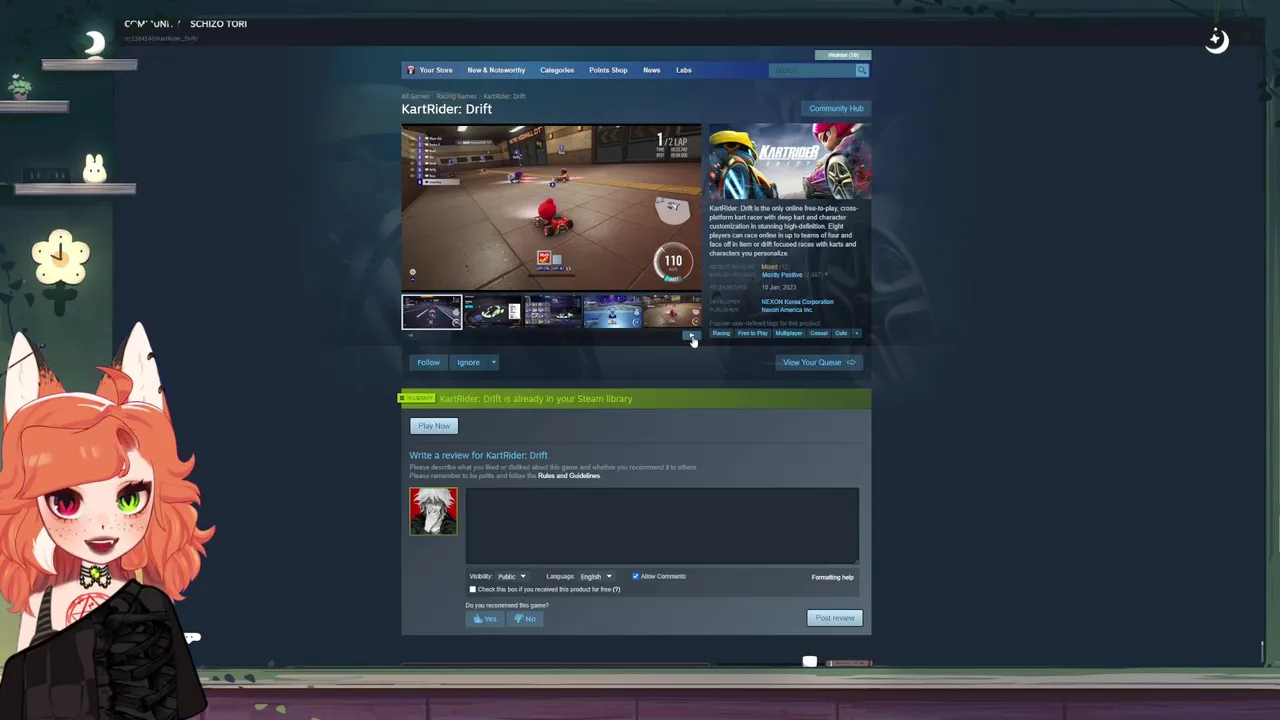This screenshot has height=720, width=1280.
Task: Click the Free to Play tag
Action: tap(752, 333)
